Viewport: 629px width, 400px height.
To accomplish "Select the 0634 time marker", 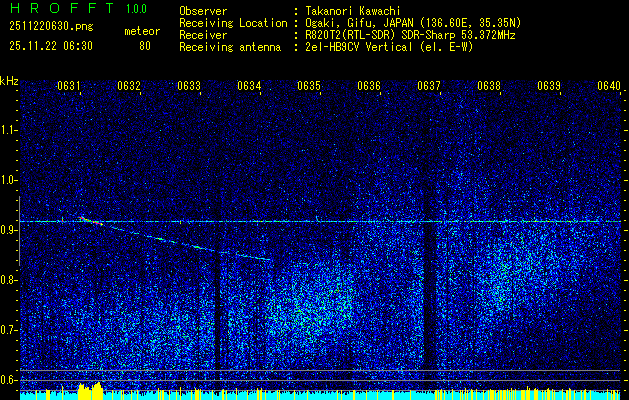I will point(250,86).
